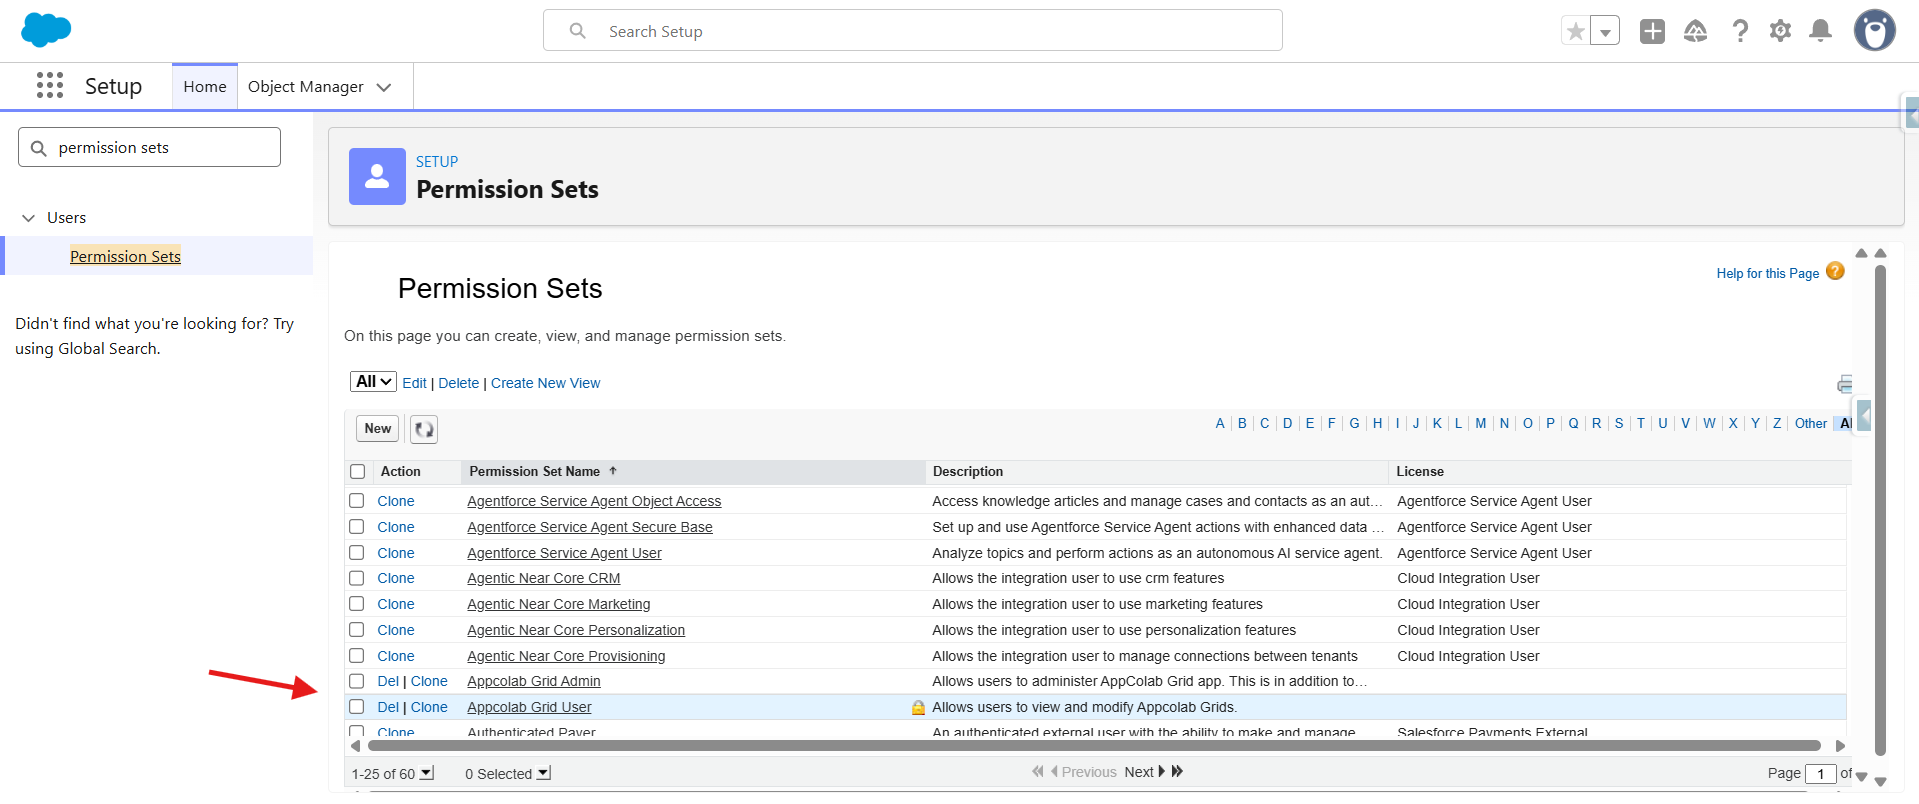Filter list by letter S
Screen dimensions: 1919x804
[1619, 424]
